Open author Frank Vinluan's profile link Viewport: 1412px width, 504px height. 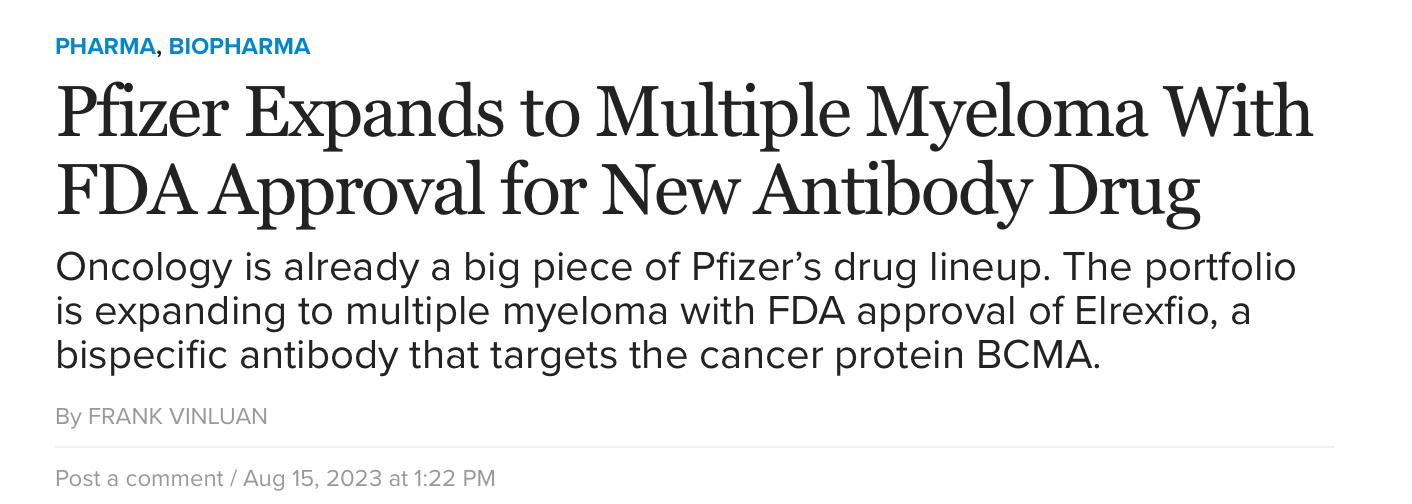(178, 416)
